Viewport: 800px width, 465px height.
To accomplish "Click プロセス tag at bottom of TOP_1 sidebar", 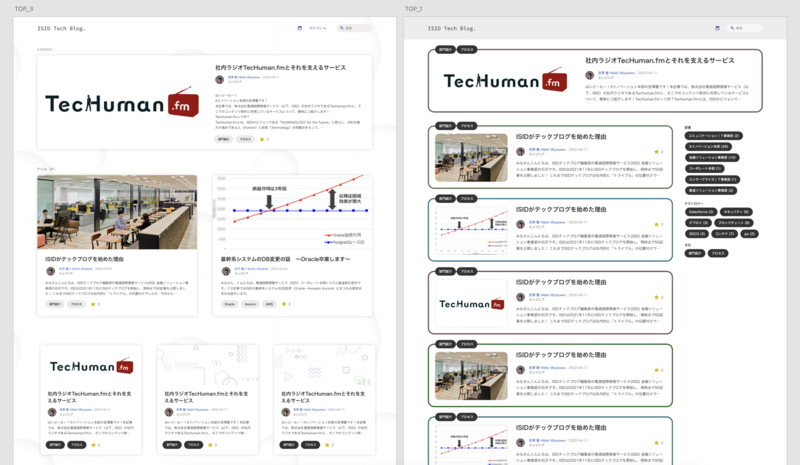I will pos(718,253).
